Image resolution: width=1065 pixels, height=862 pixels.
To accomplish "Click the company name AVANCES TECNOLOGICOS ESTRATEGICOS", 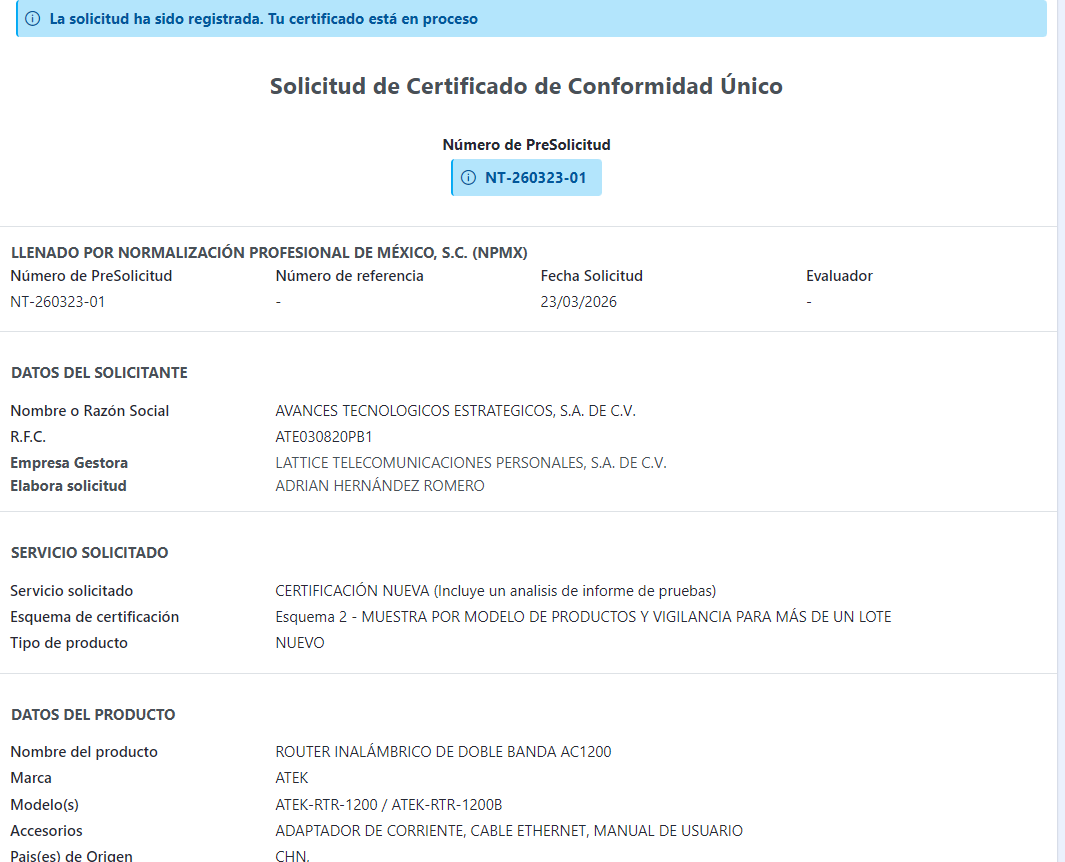I will (x=455, y=411).
